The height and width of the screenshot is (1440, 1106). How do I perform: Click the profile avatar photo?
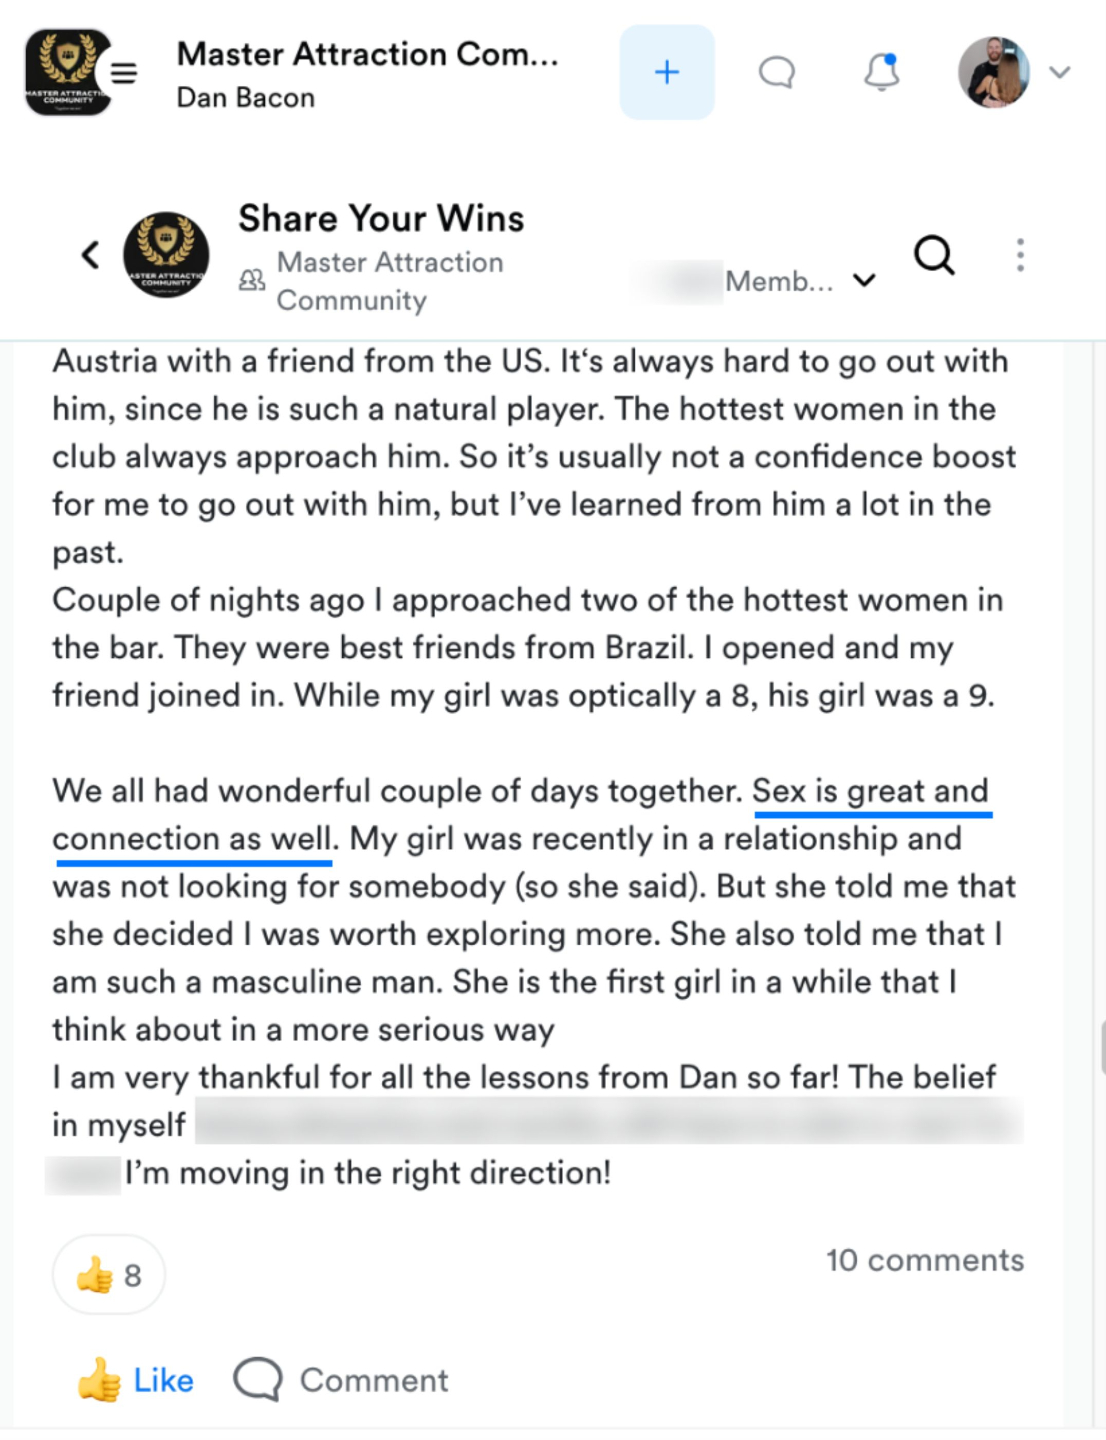[x=994, y=72]
